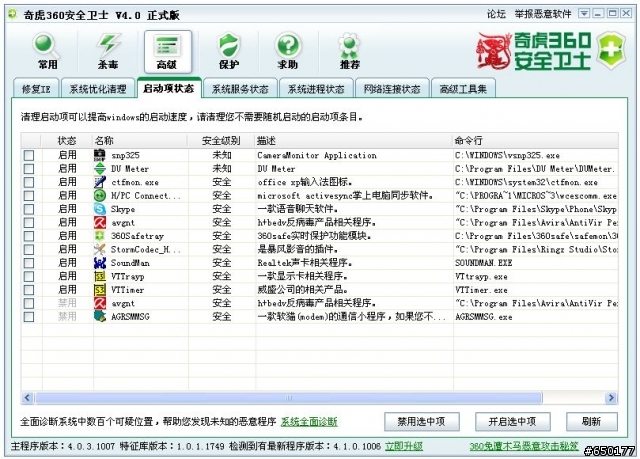Switch to the 系统服务状态 tab
Viewport: 640px width, 459px height.
click(x=240, y=89)
